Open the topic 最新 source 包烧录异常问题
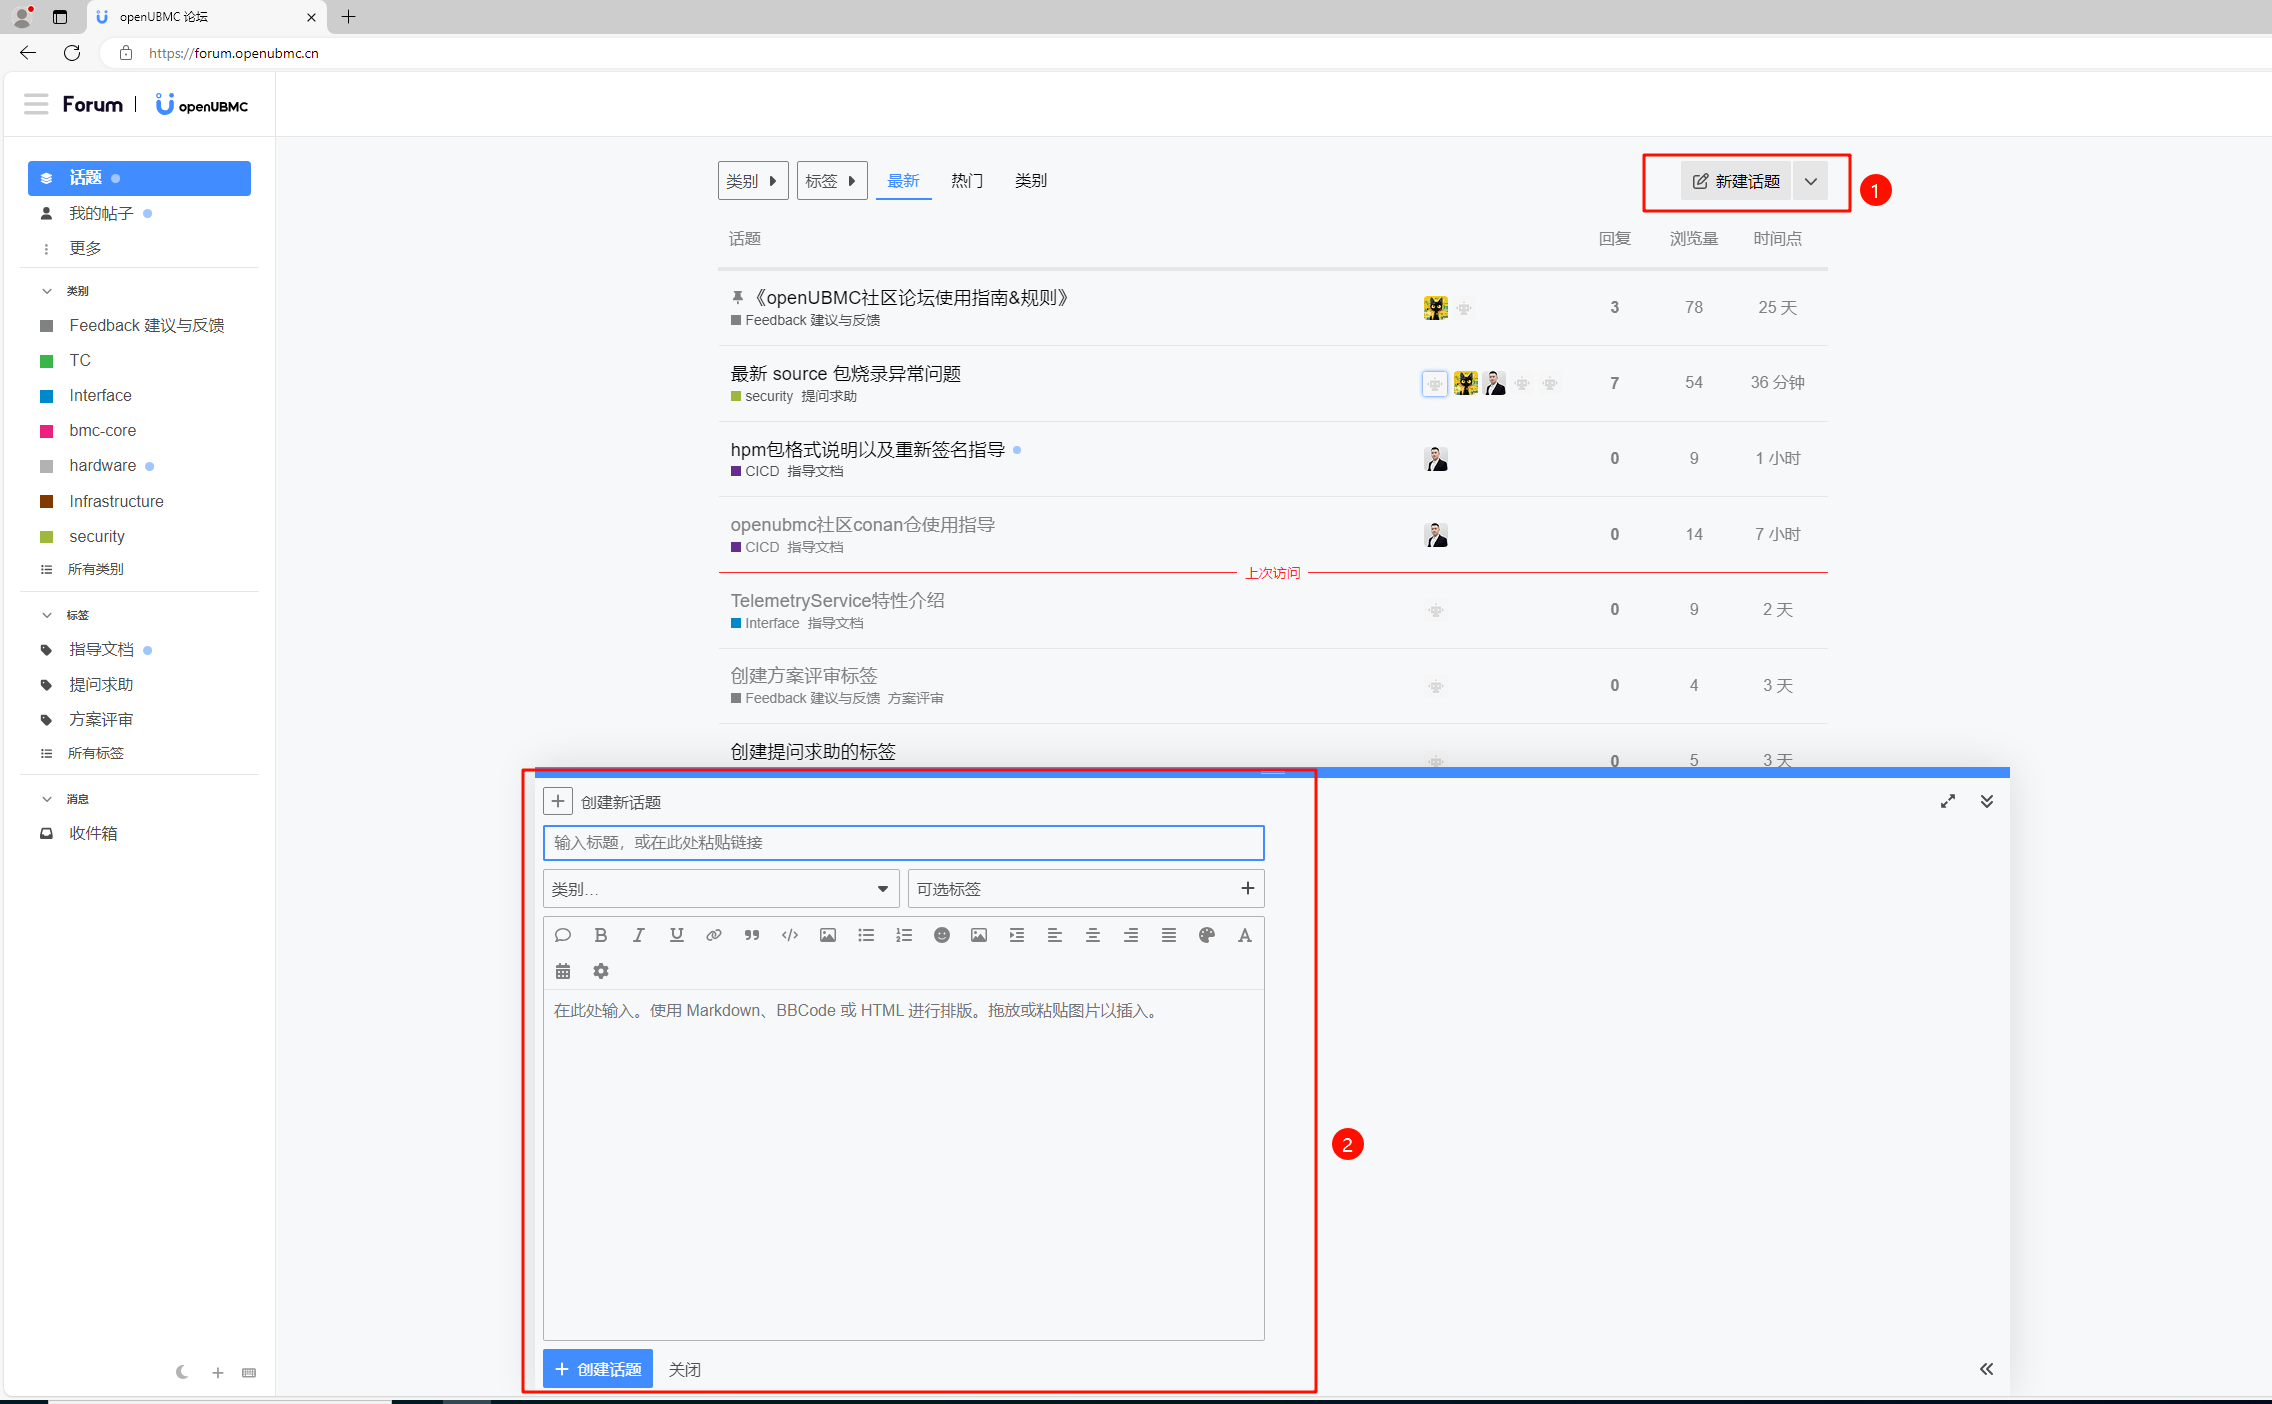The height and width of the screenshot is (1404, 2272). point(845,373)
